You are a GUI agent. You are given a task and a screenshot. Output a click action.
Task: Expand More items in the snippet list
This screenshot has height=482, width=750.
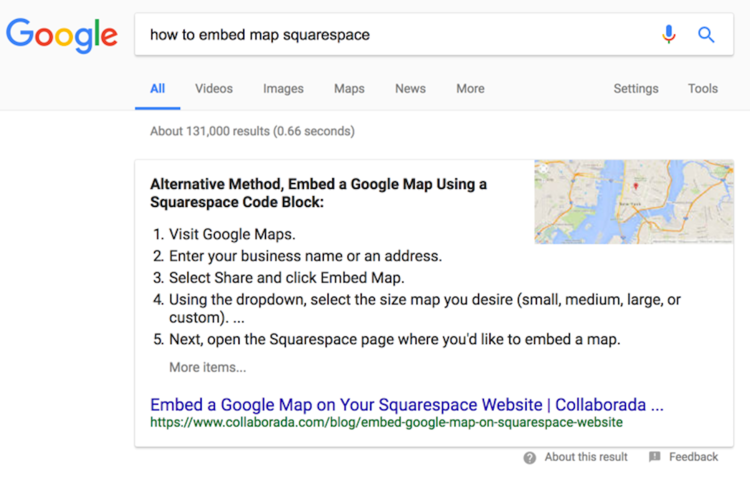208,367
